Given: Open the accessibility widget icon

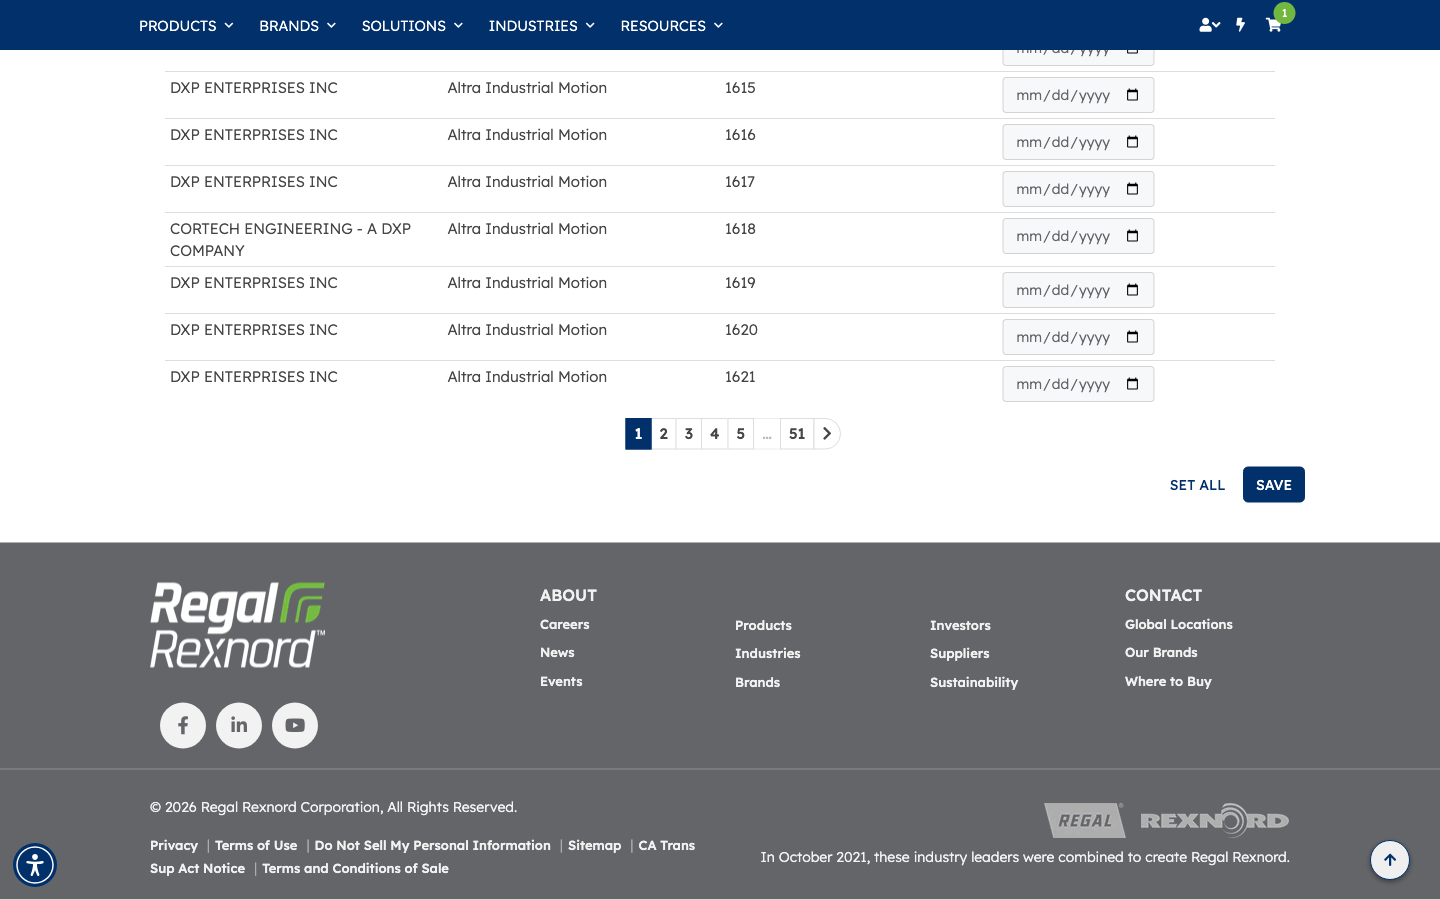Looking at the screenshot, I should tap(35, 865).
